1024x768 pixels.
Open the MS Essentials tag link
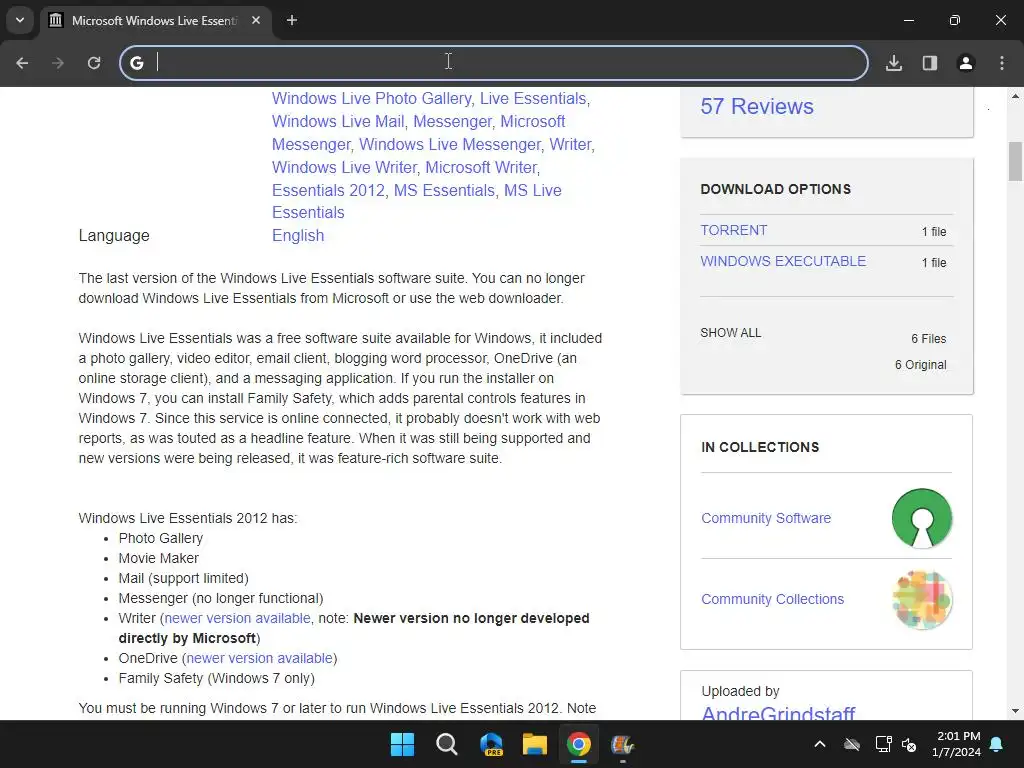pyautogui.click(x=444, y=190)
